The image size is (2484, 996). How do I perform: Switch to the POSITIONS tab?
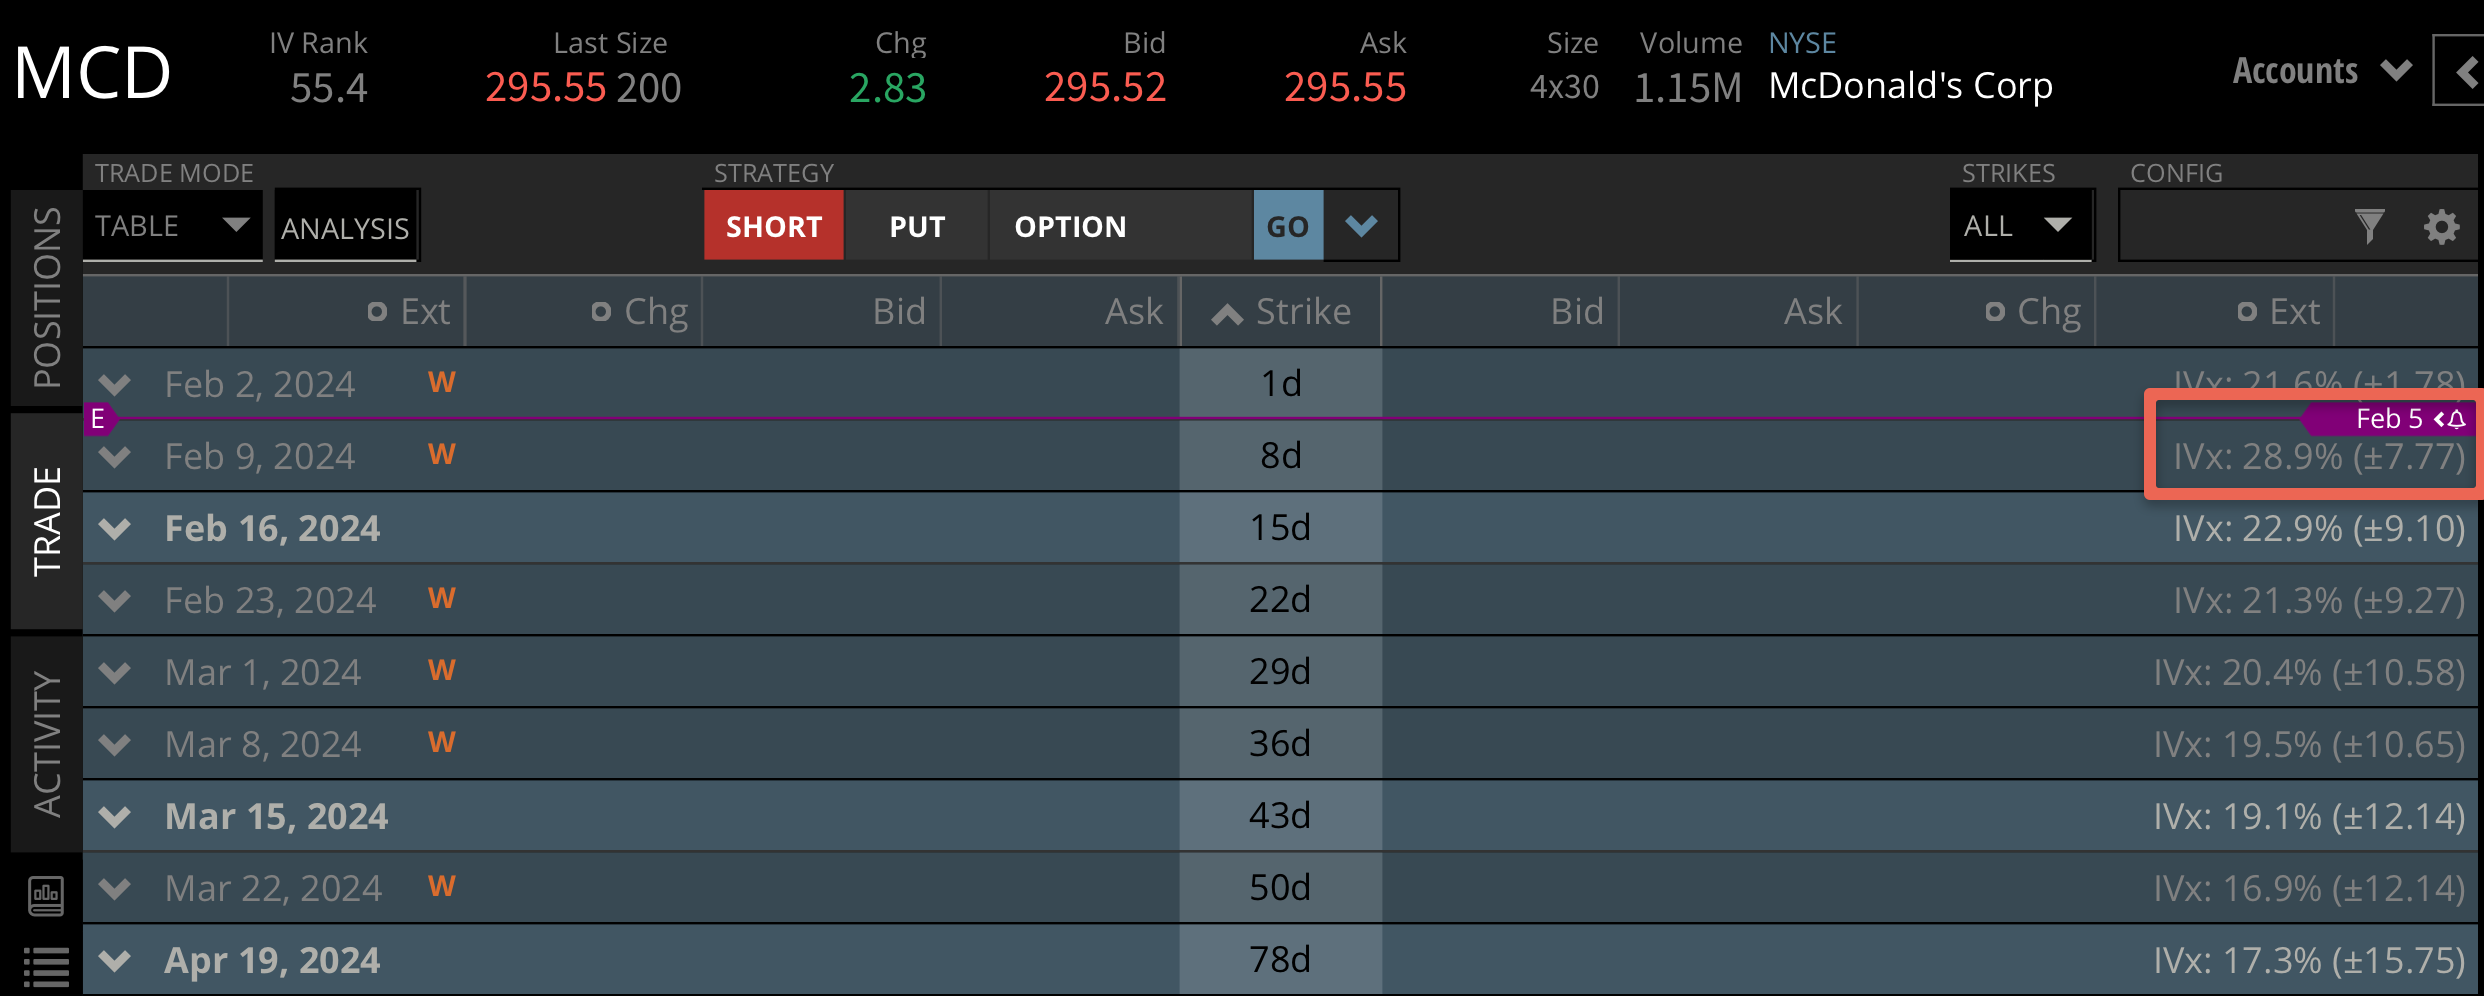click(x=47, y=297)
